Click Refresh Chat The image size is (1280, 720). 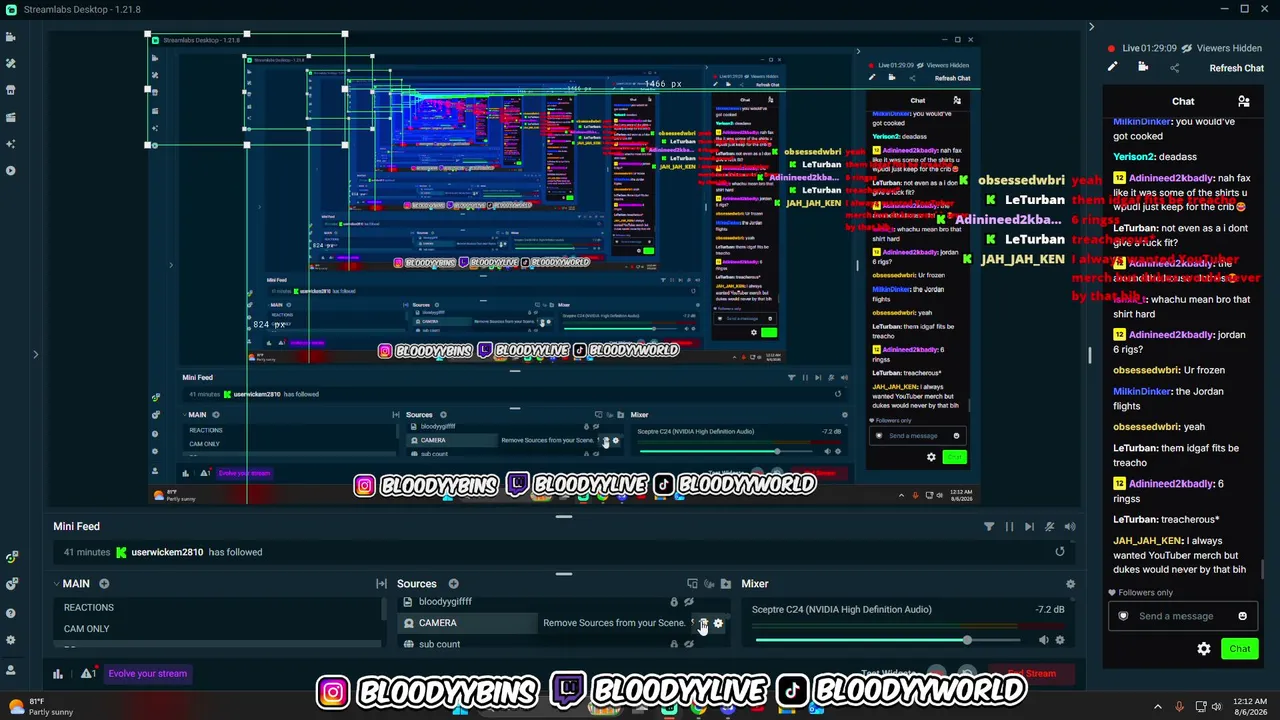1237,68
